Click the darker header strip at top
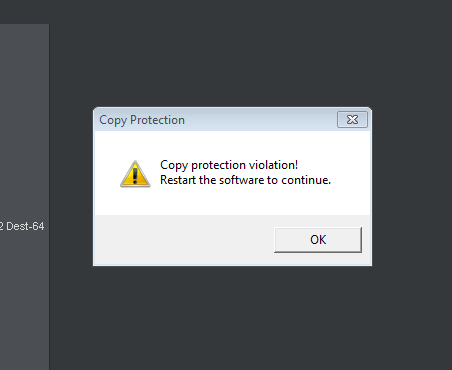 [226, 12]
